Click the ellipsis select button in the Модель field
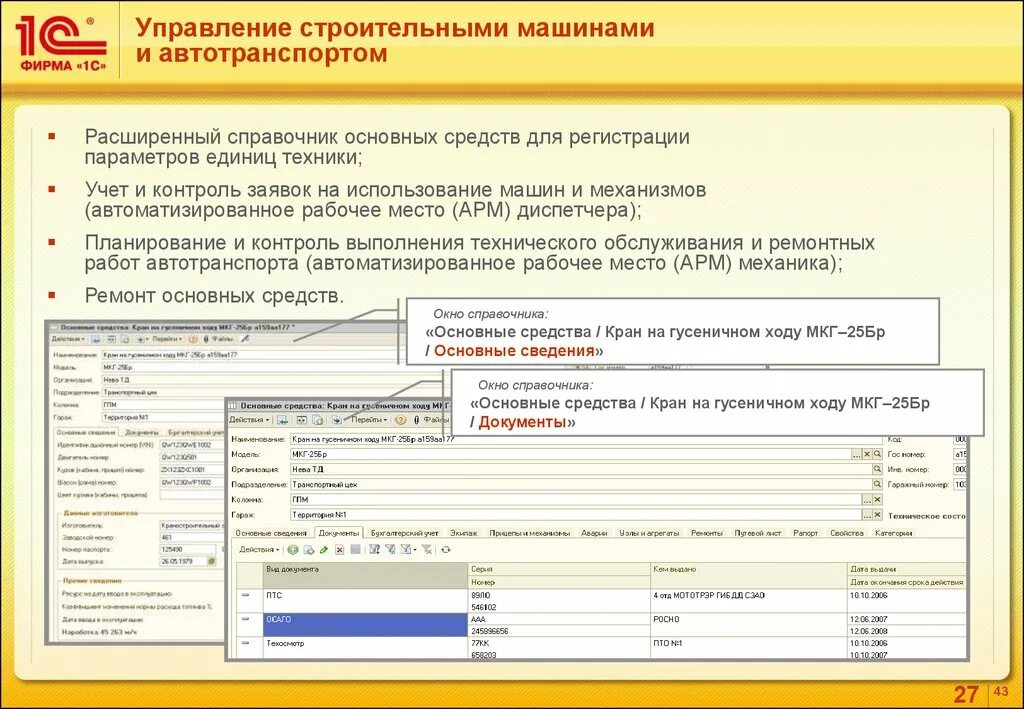 [x=857, y=454]
